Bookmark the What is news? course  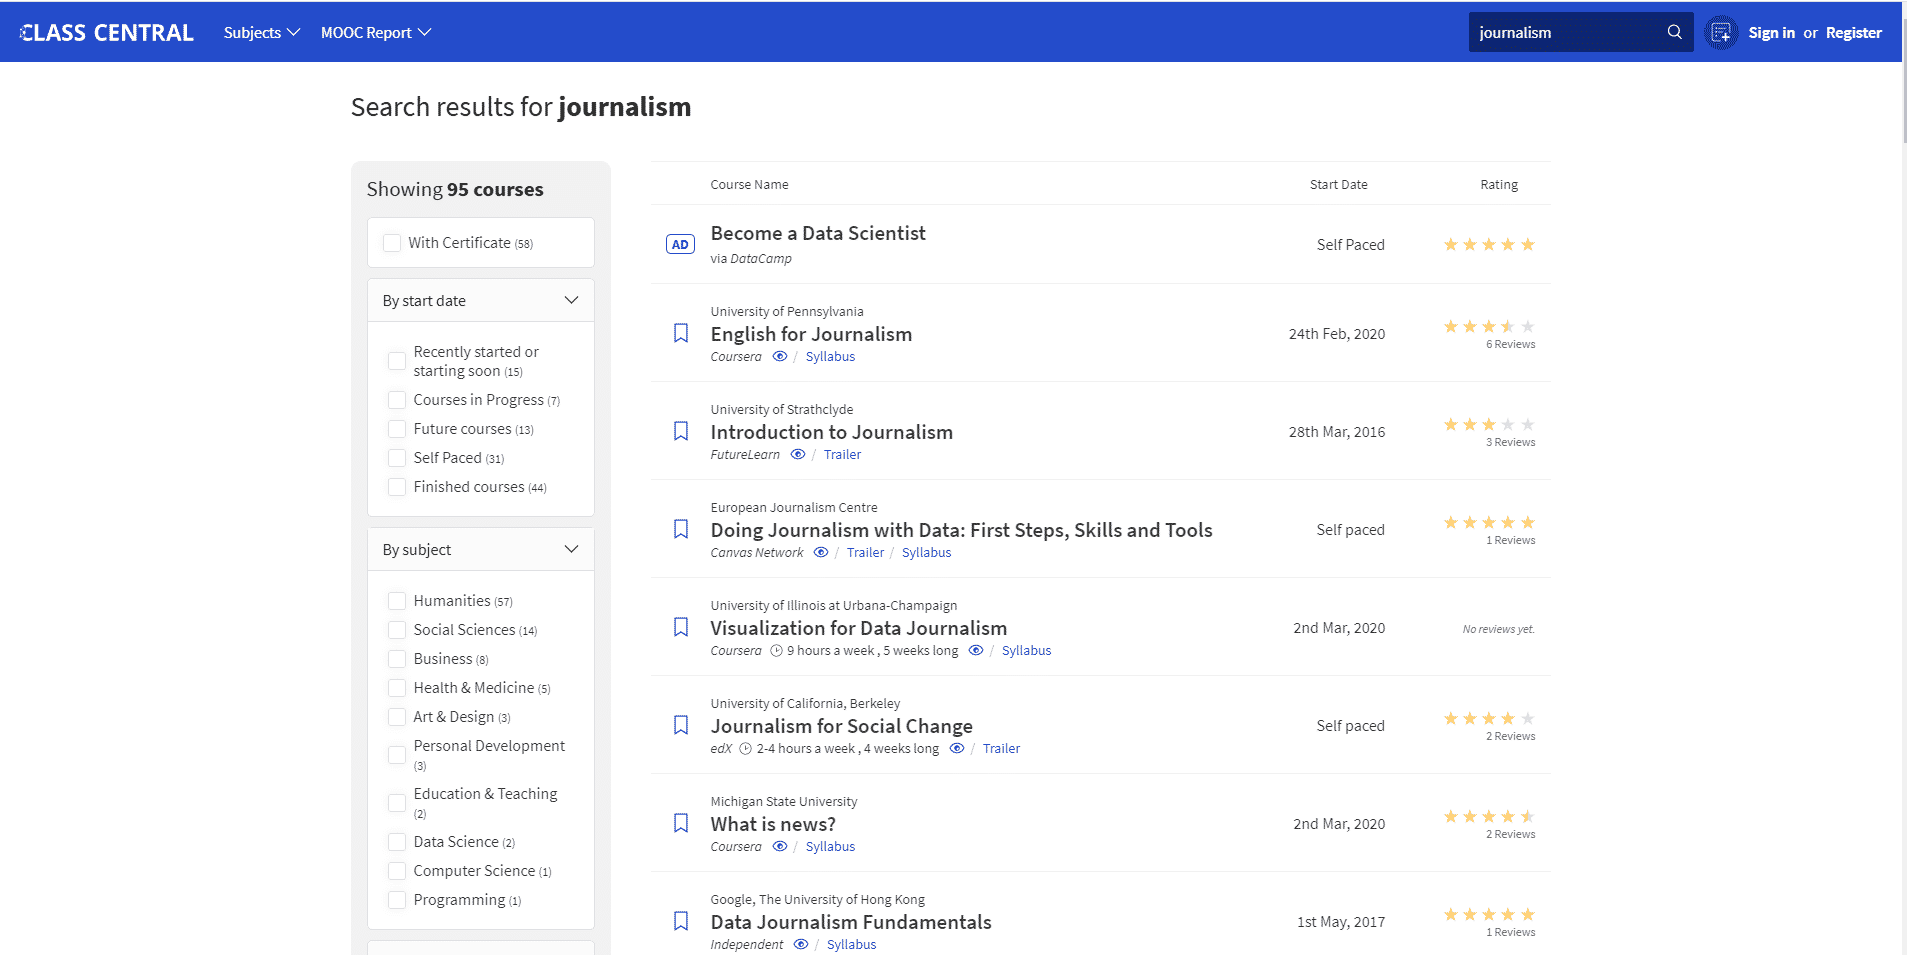[x=681, y=823]
